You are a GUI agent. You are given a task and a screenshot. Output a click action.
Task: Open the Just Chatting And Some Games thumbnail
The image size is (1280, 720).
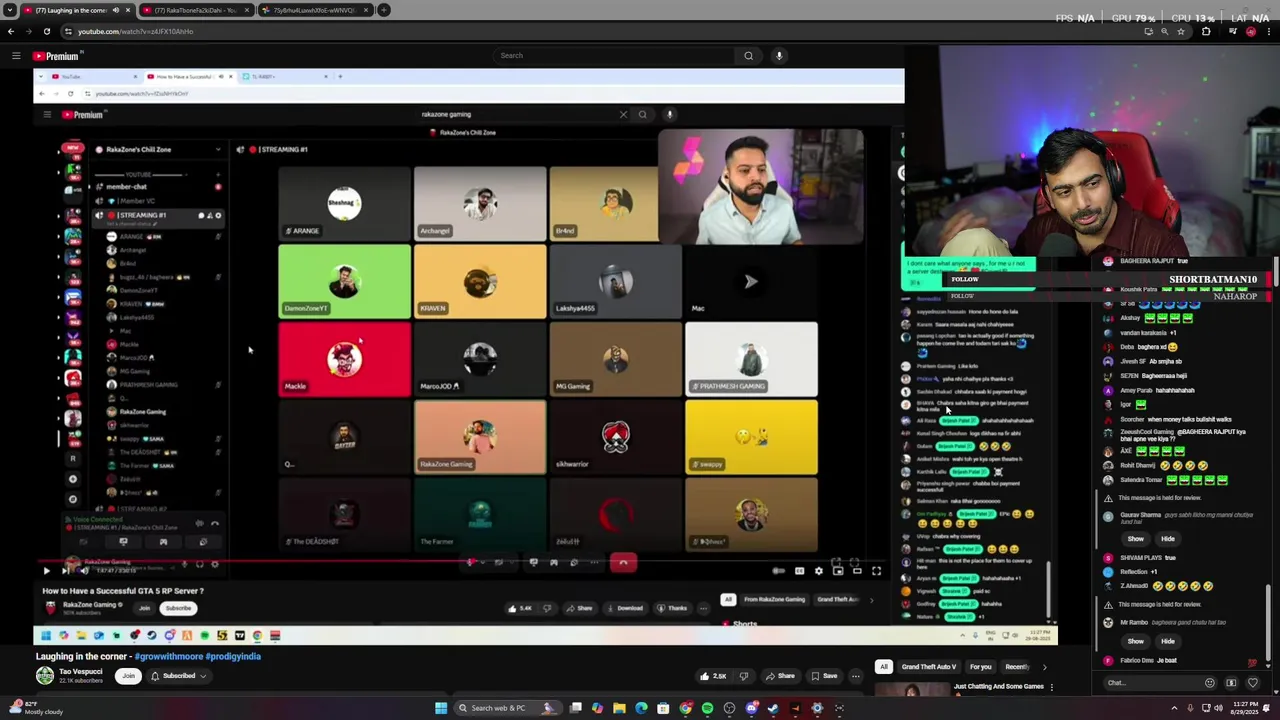pos(912,689)
